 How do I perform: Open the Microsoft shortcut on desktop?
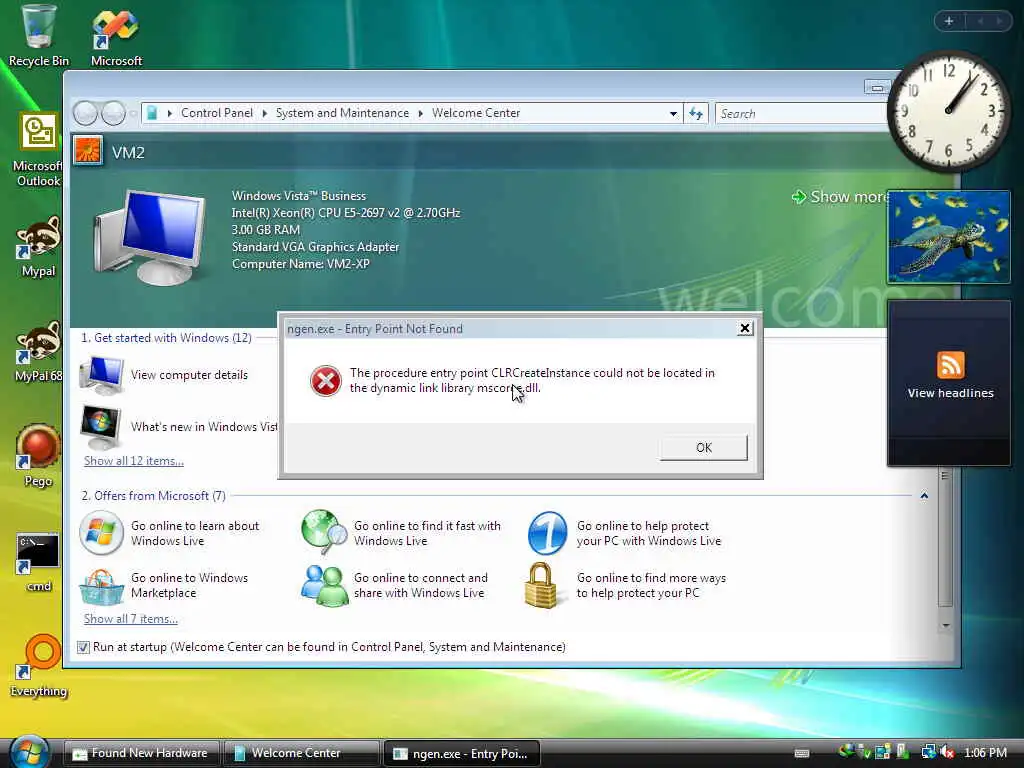(116, 36)
